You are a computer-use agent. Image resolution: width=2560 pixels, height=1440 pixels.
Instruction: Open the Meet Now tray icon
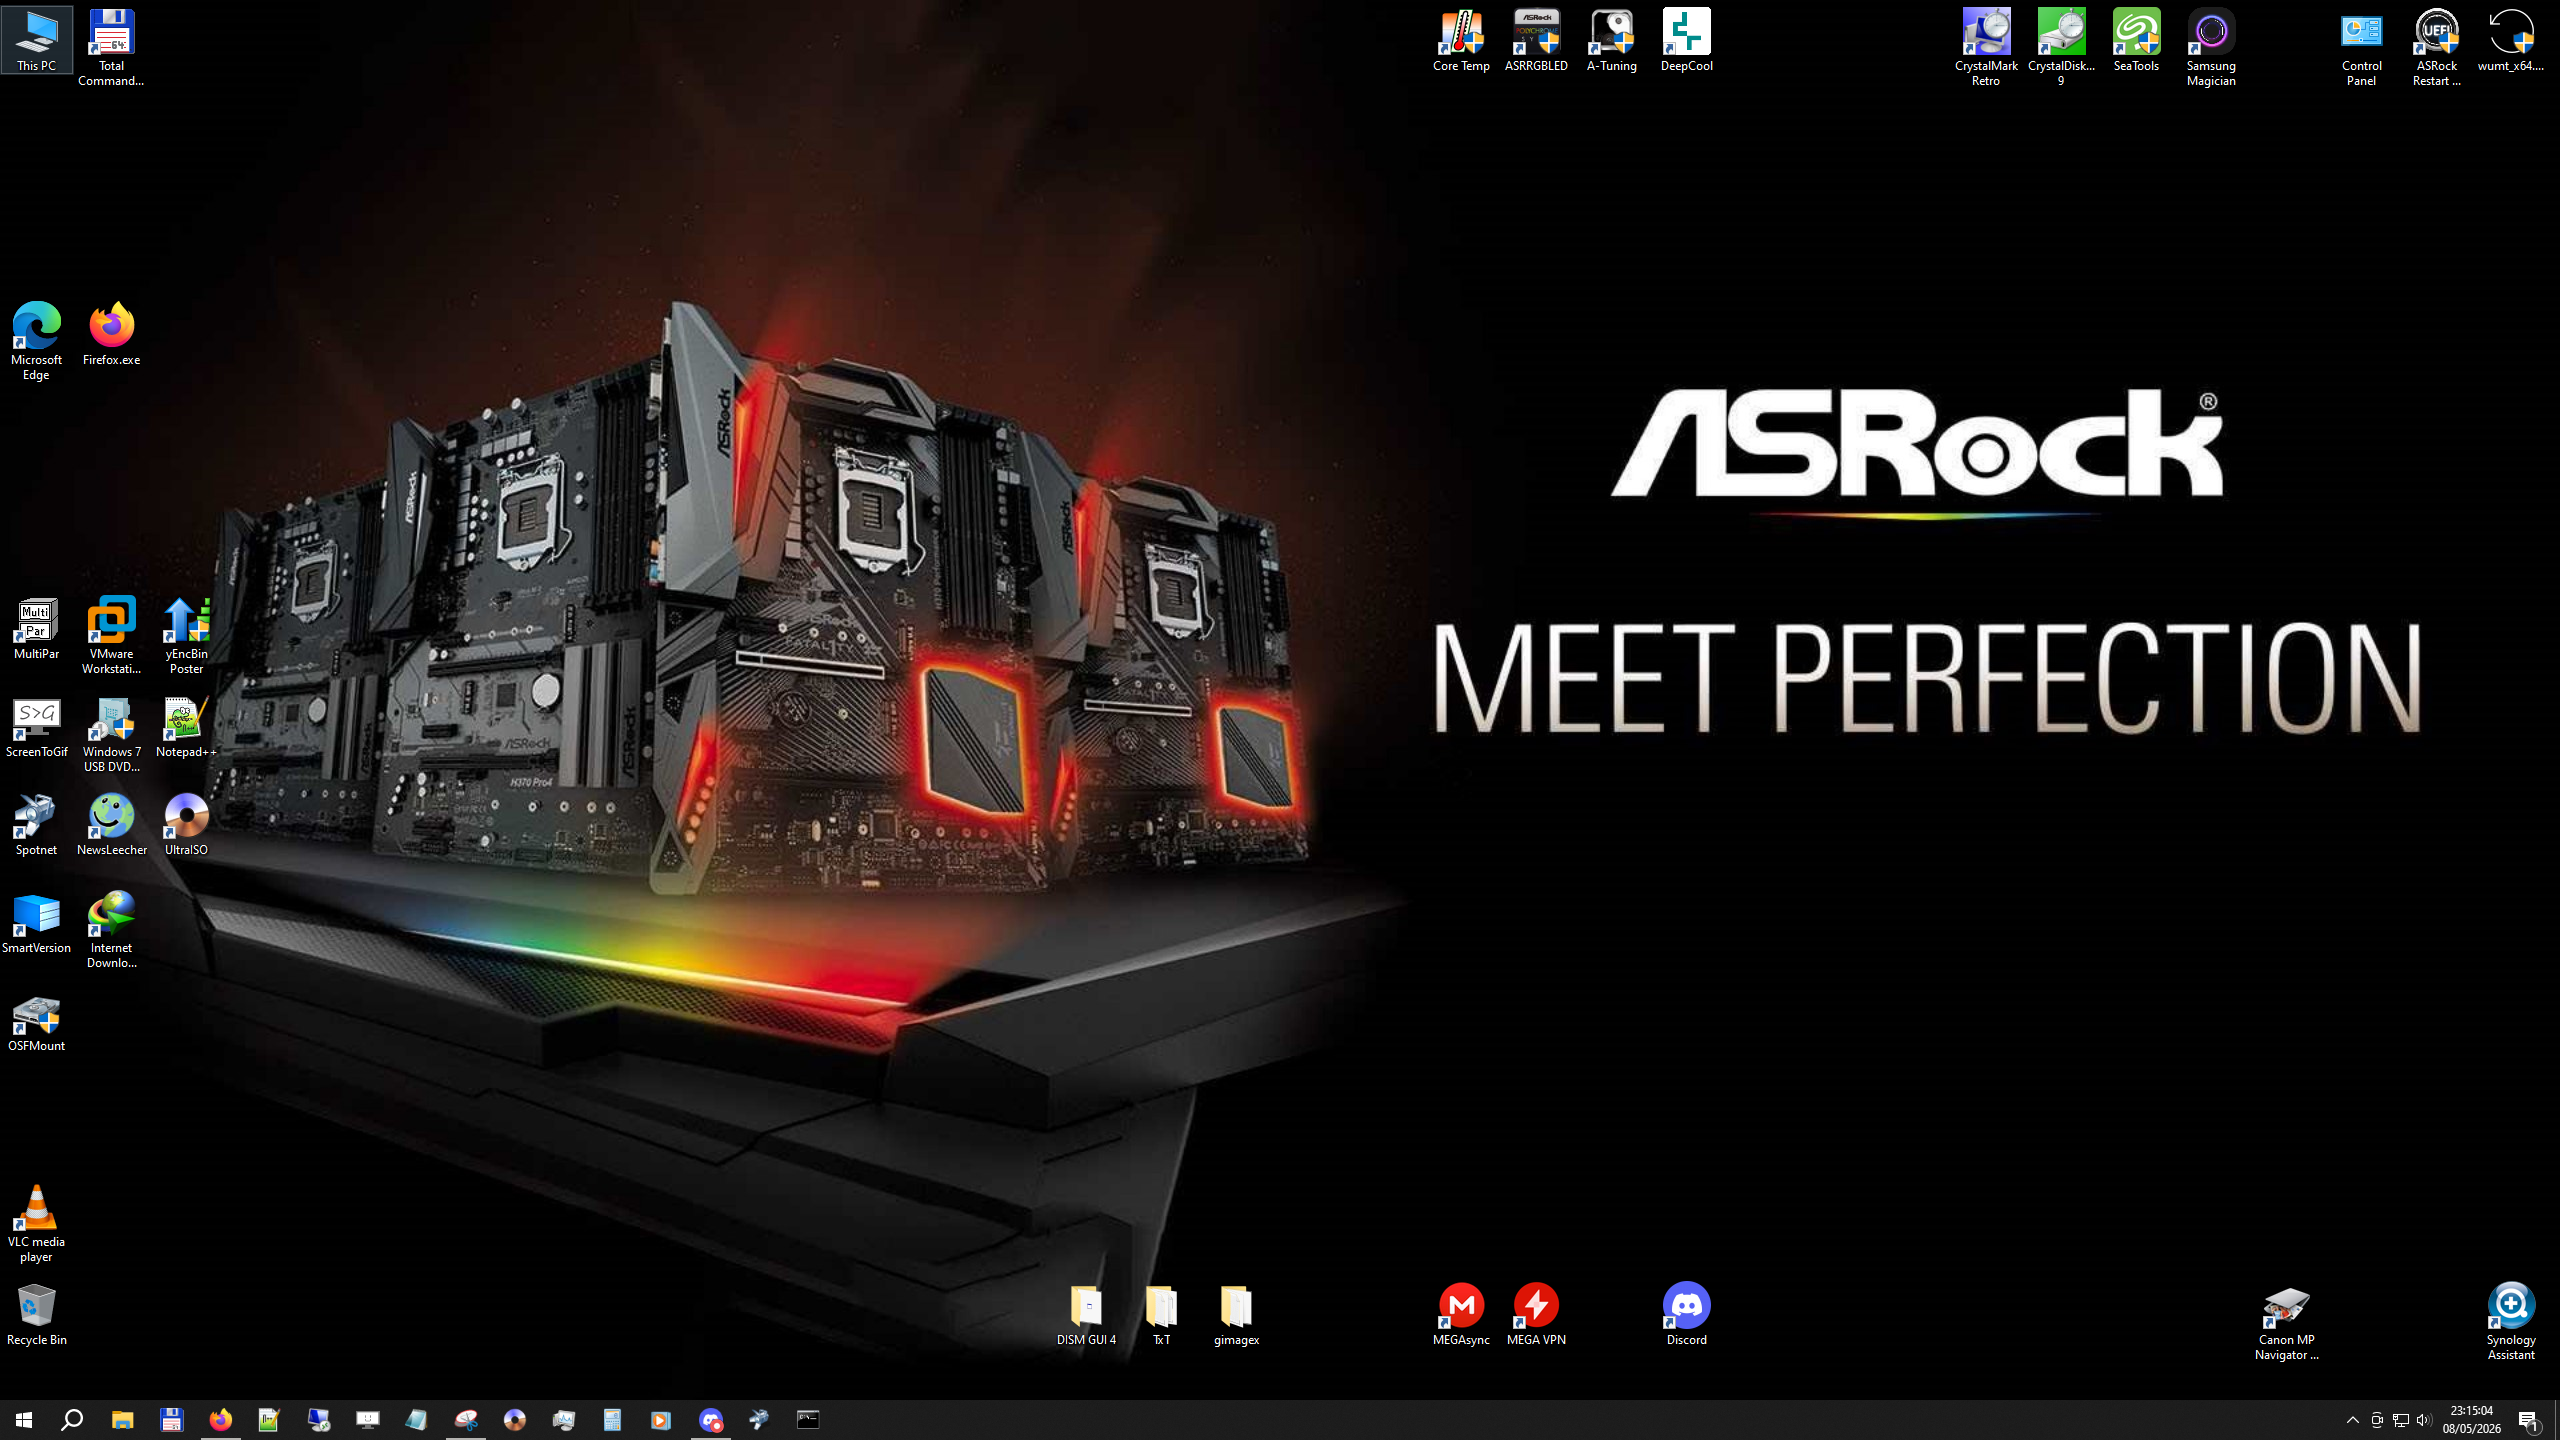pos(2377,1420)
